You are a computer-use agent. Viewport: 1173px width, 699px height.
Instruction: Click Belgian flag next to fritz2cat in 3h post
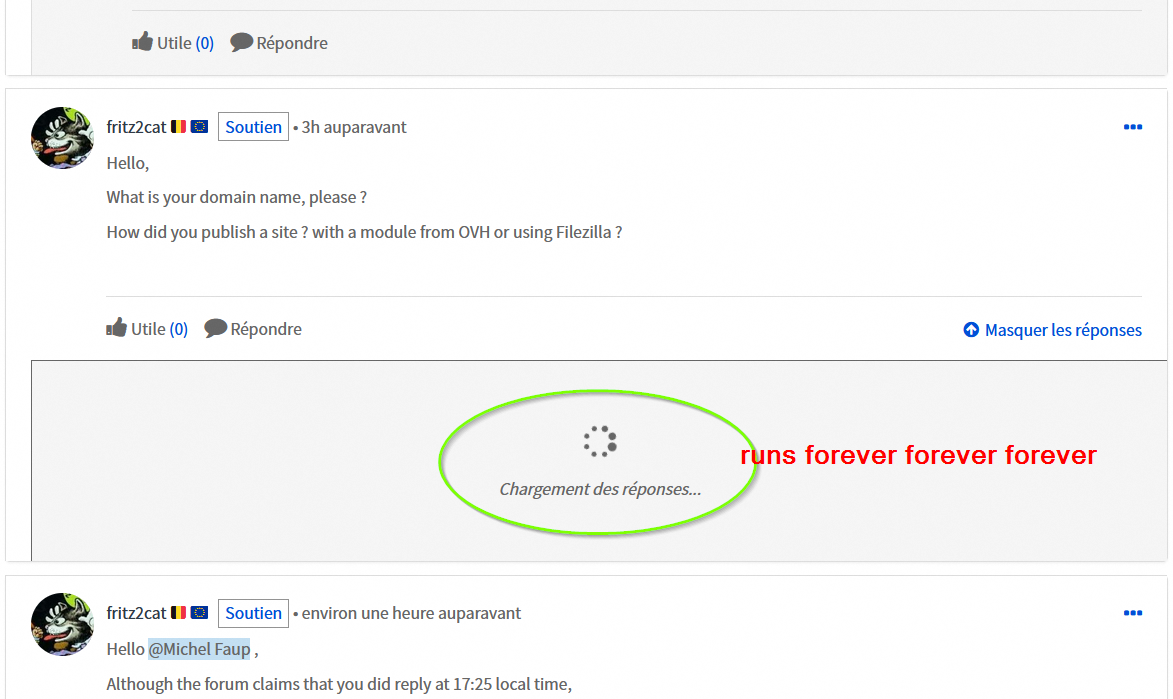point(178,126)
